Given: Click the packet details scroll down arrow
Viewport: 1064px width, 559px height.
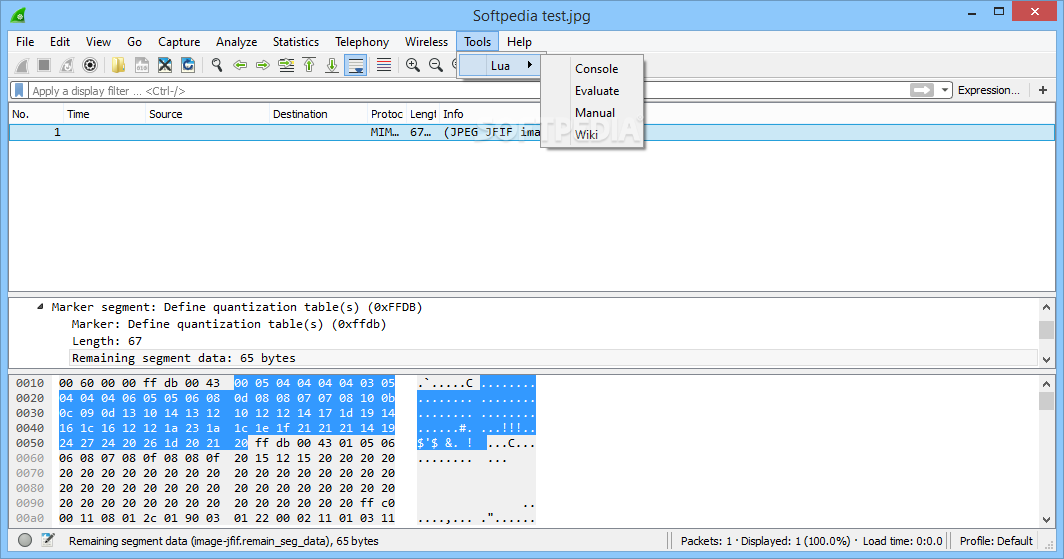Looking at the screenshot, I should pos(1046,359).
